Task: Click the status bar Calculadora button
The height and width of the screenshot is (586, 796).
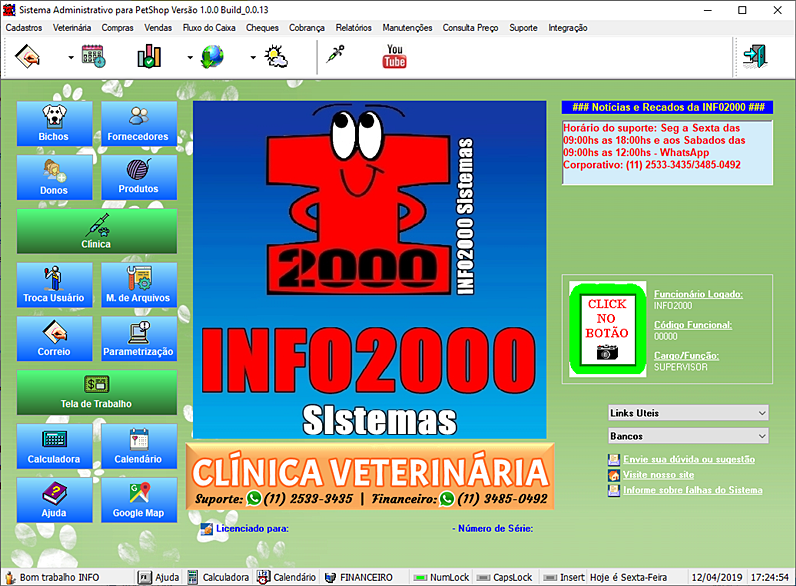Action: click(218, 577)
